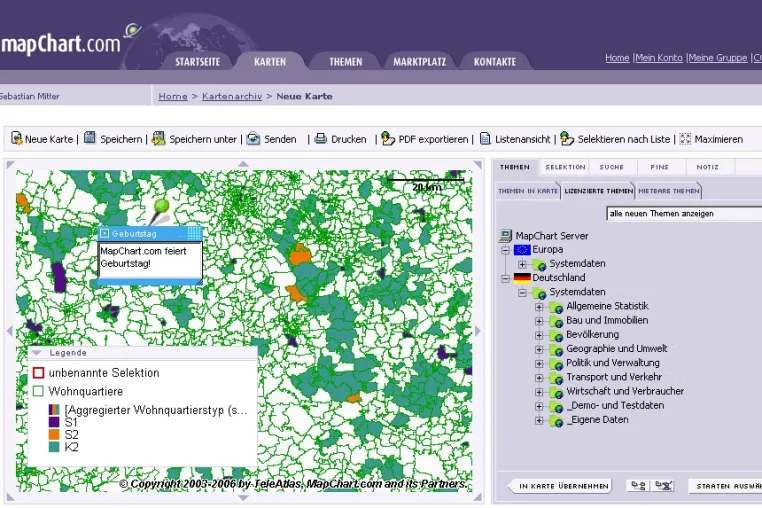The height and width of the screenshot is (508, 762).
Task: Click the Meine Gruppe link
Action: (x=718, y=58)
